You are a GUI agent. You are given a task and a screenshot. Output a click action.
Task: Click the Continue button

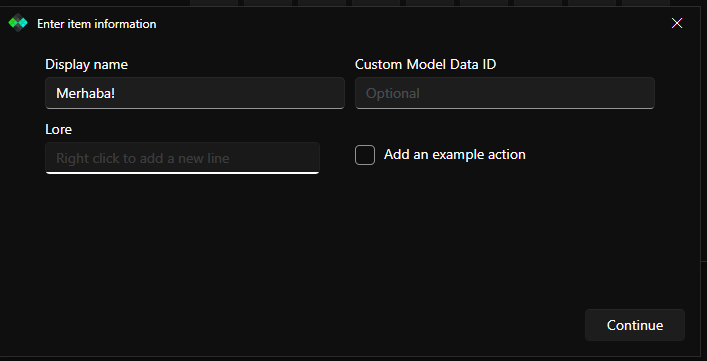pos(635,325)
